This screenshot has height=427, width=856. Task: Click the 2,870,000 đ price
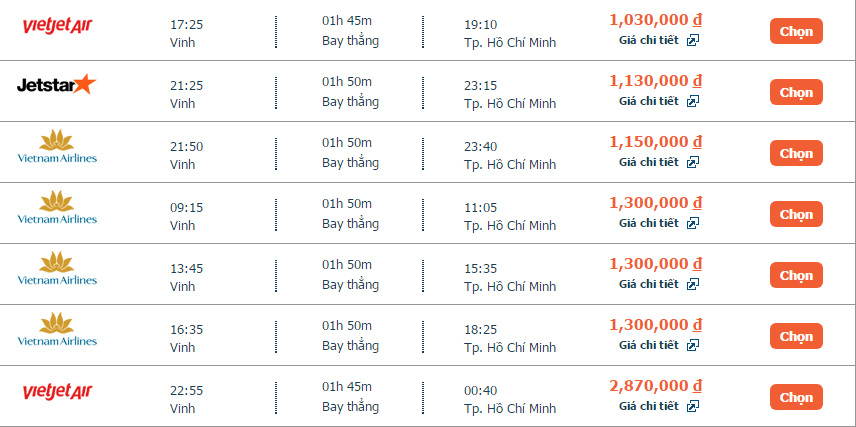pos(655,386)
